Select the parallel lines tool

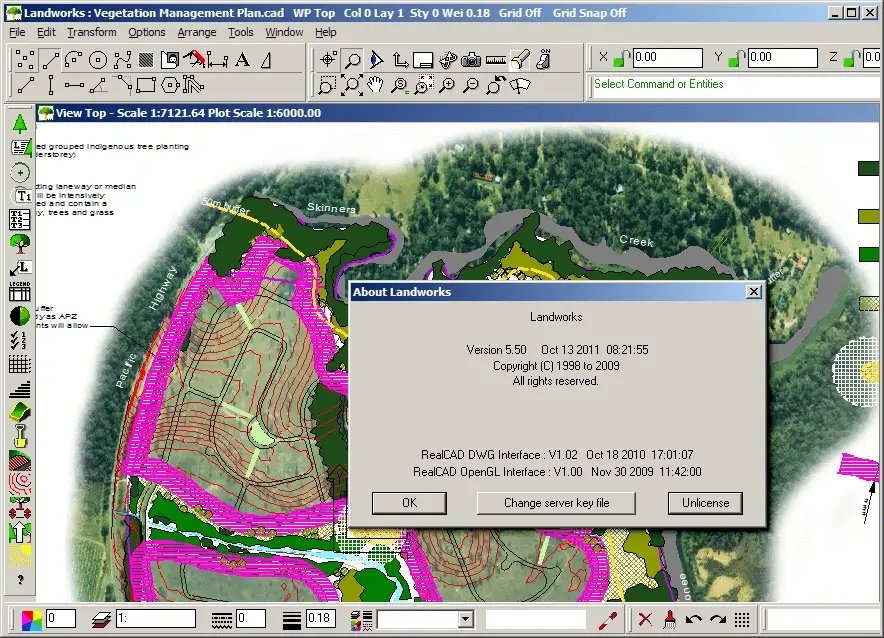(193, 85)
